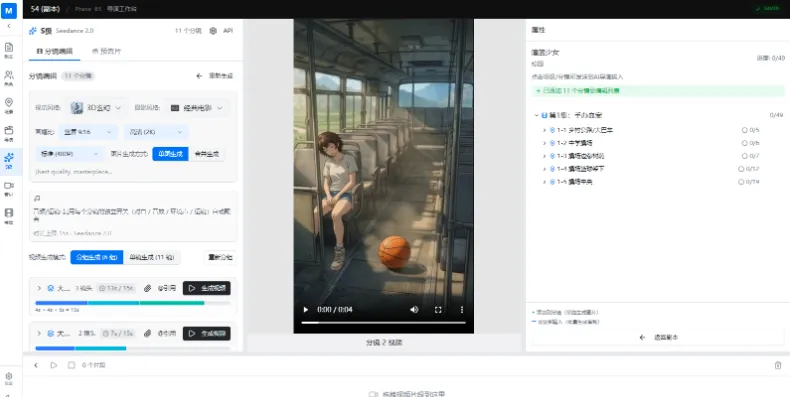Image resolution: width=790 pixels, height=397 pixels.
Task: Click the trash icon in the bottom strip
Action: coord(777,365)
